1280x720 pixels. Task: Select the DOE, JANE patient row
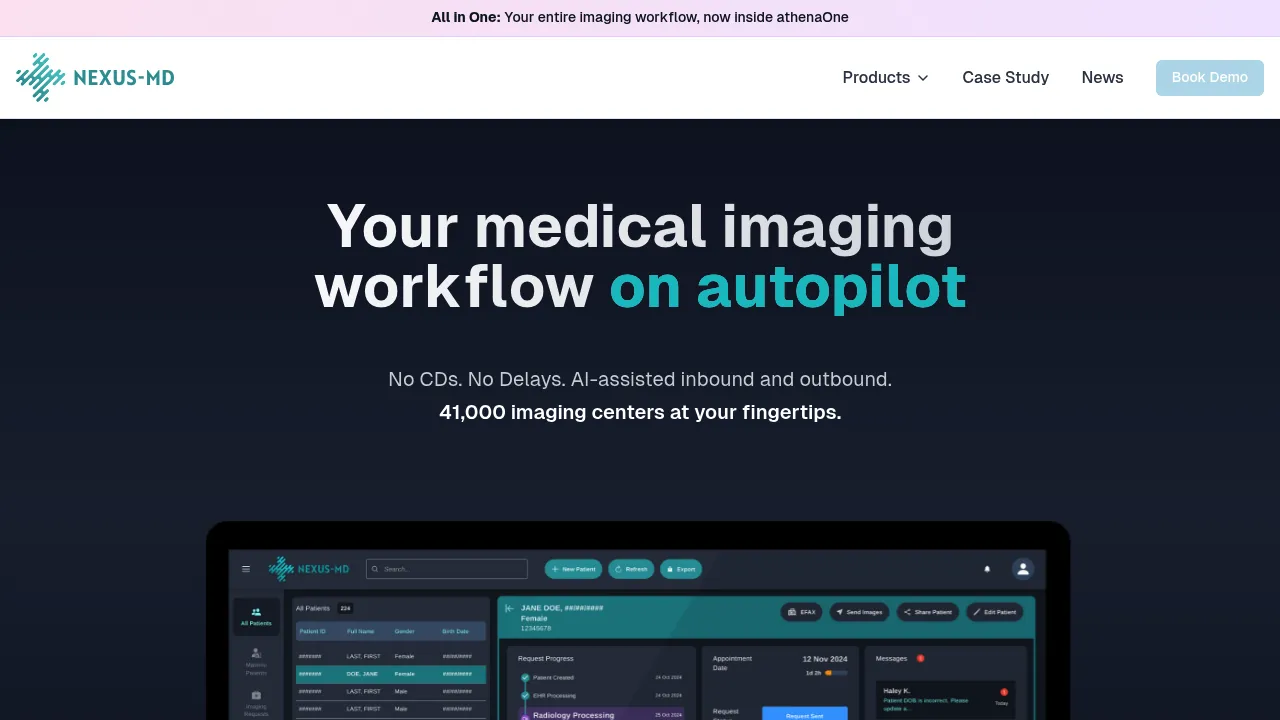[391, 674]
